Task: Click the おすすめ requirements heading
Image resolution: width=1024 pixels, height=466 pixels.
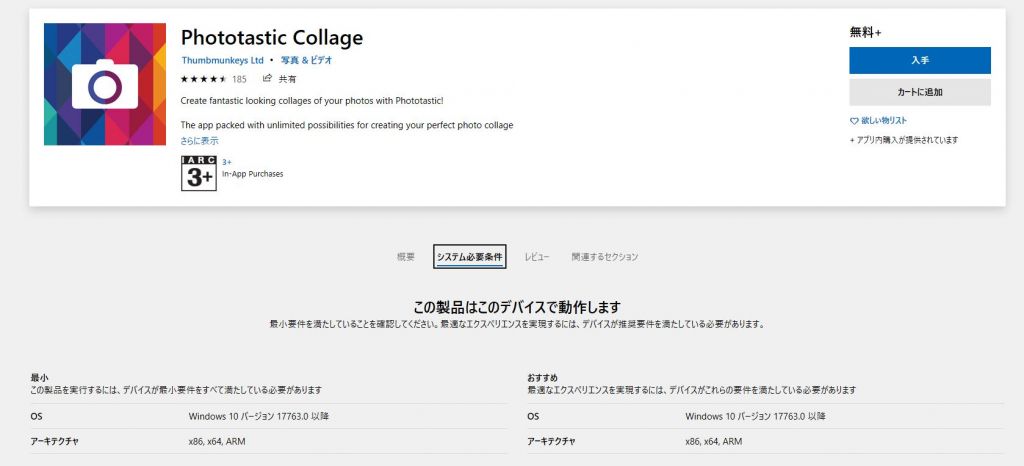Action: click(543, 378)
